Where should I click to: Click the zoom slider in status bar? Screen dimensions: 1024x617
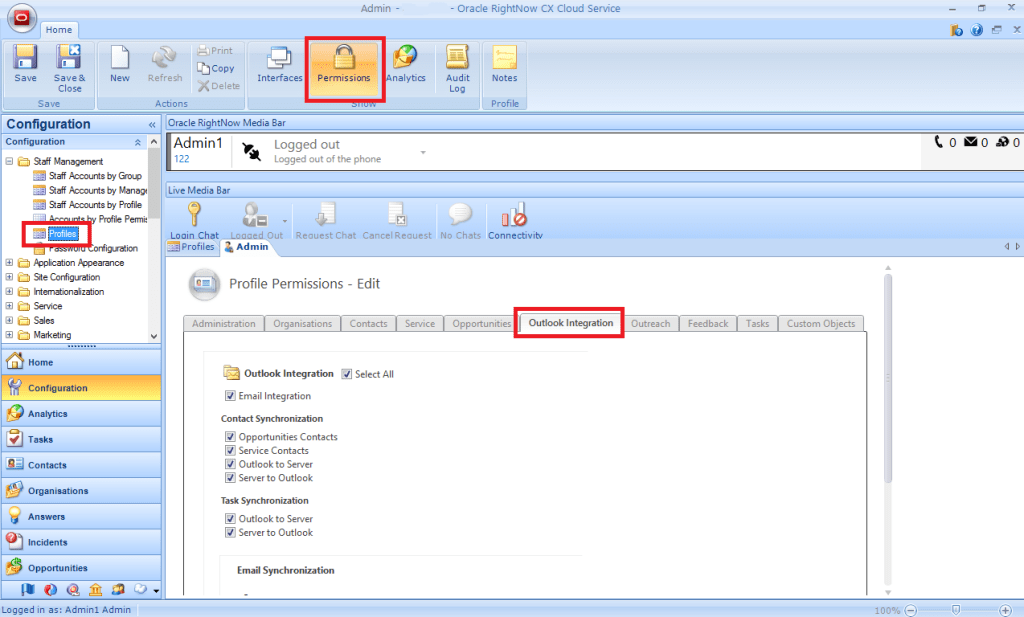[x=956, y=609]
